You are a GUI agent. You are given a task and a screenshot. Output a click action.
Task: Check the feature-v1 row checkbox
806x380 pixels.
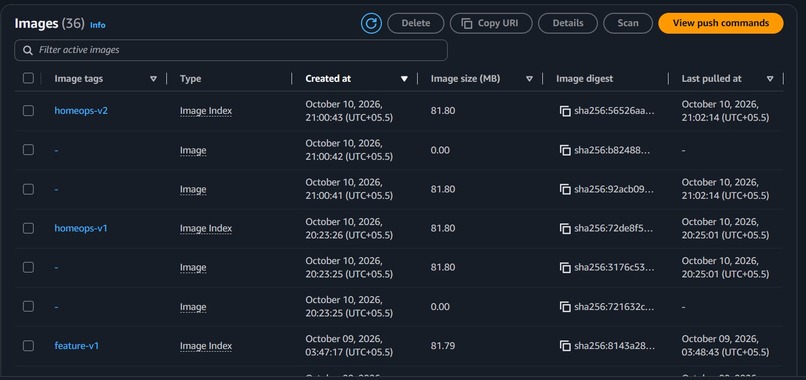click(28, 346)
